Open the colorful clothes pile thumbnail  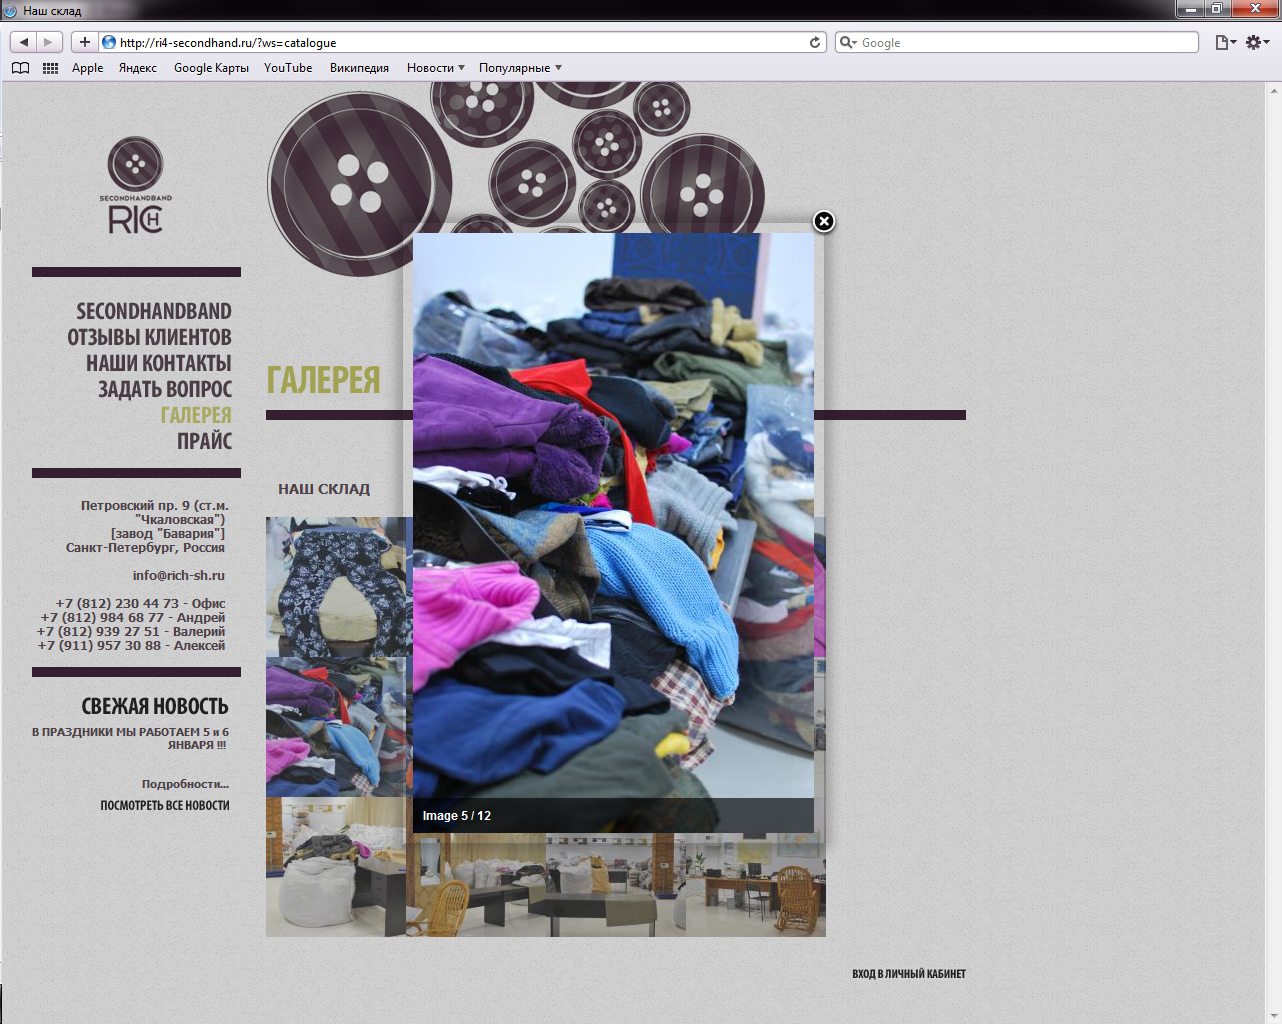point(336,727)
